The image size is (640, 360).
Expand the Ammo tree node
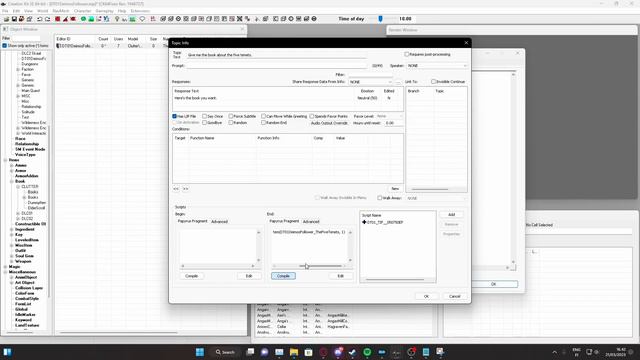[12, 165]
